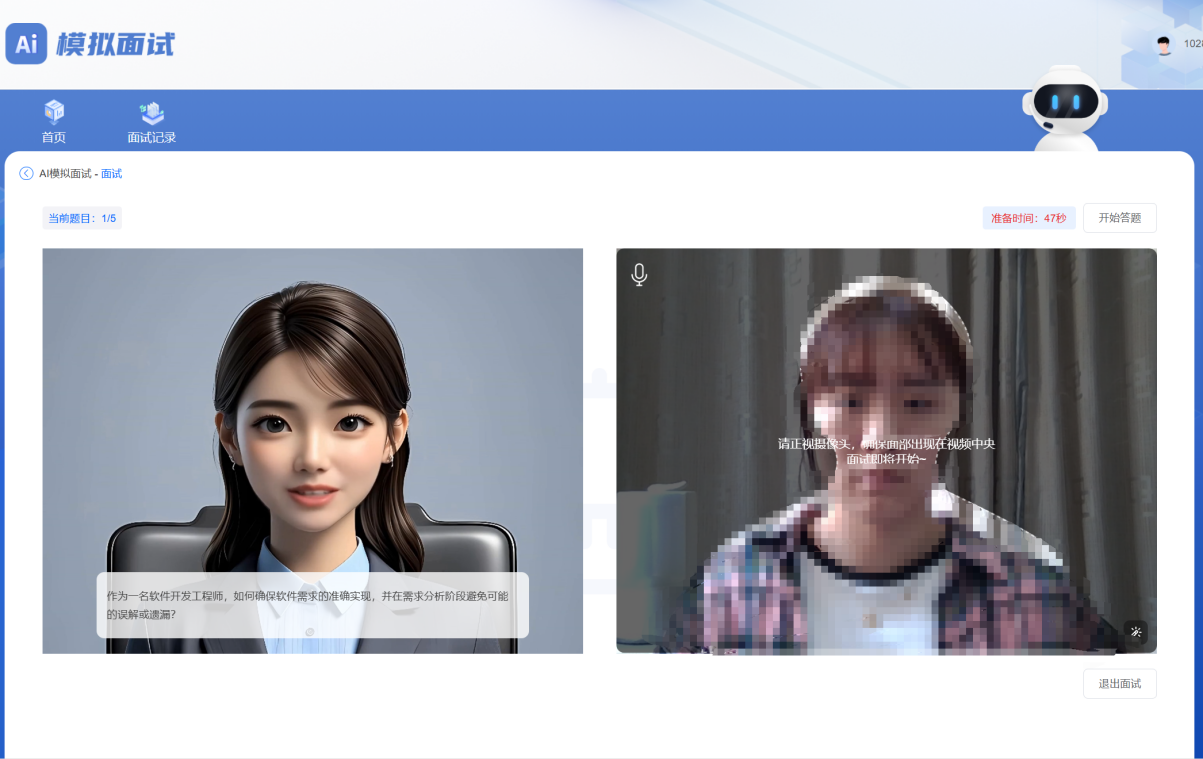Click the 准备时间 countdown timer badge
This screenshot has width=1203, height=759.
1028,218
